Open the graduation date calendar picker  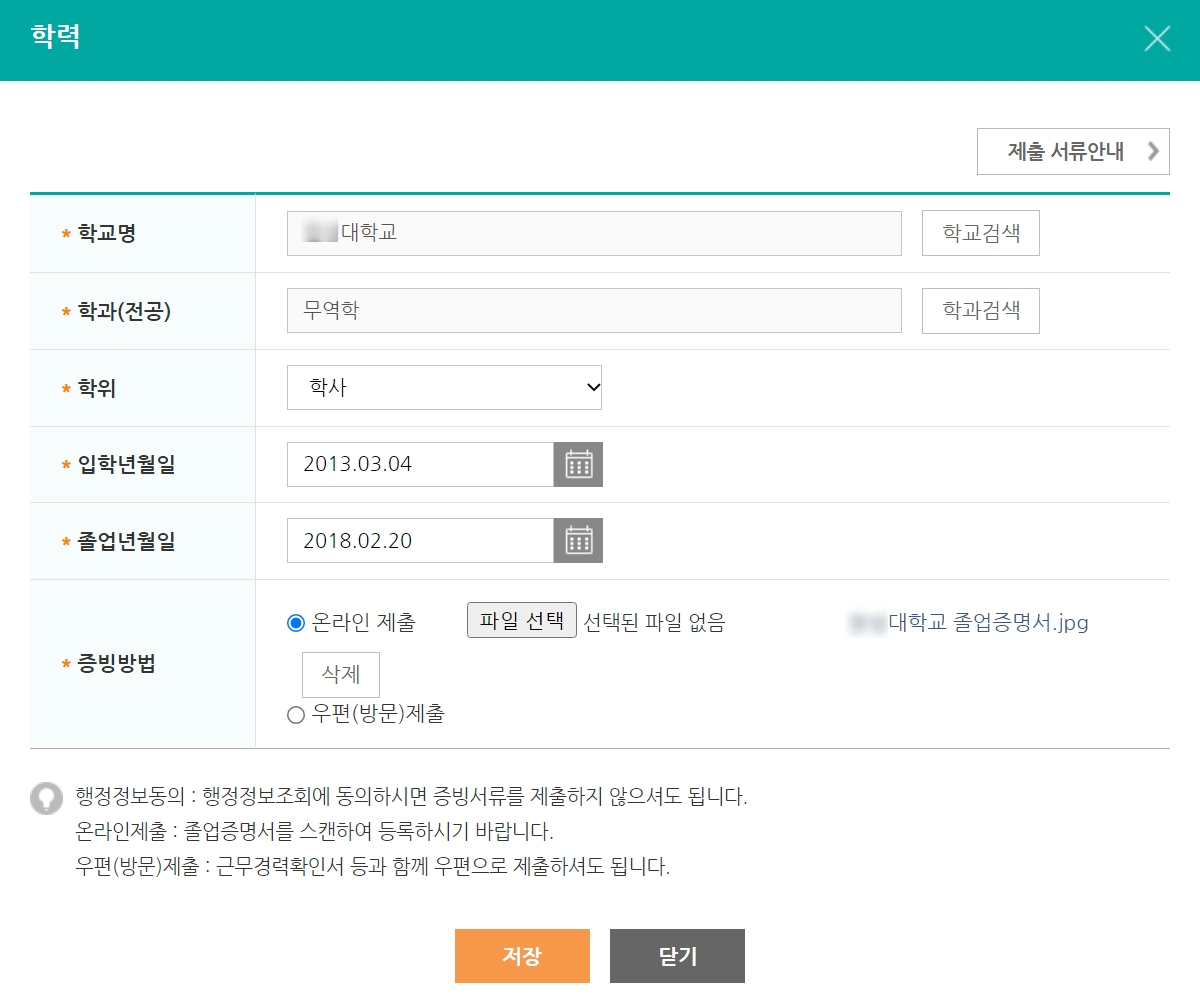(578, 541)
